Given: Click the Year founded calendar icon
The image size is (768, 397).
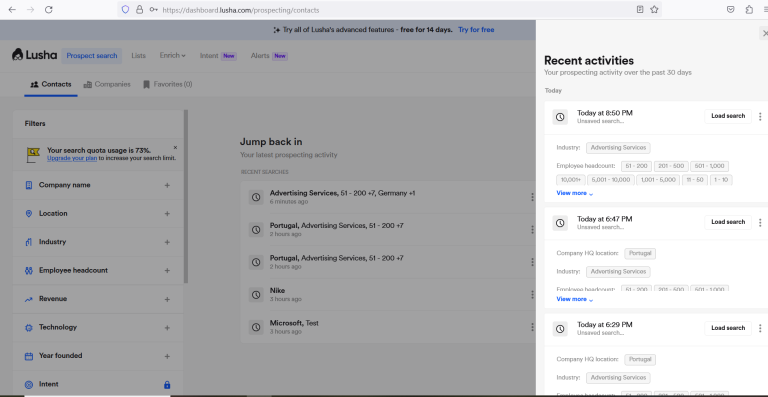Looking at the screenshot, I should (x=29, y=356).
